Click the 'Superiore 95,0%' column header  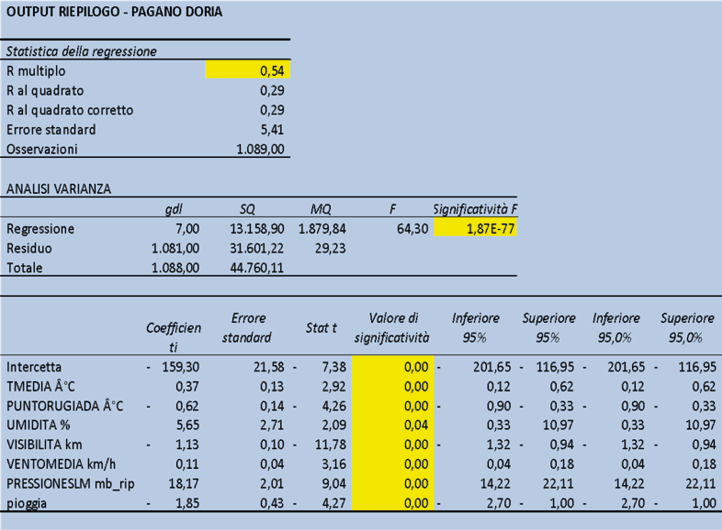click(687, 328)
